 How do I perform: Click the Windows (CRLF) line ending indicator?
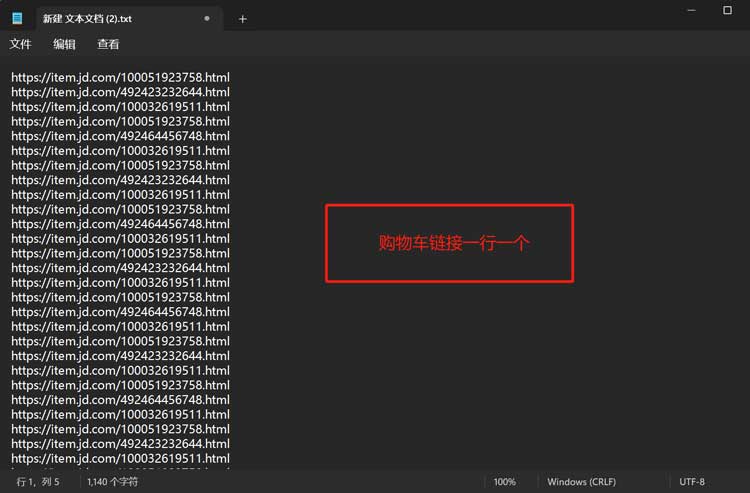click(581, 482)
